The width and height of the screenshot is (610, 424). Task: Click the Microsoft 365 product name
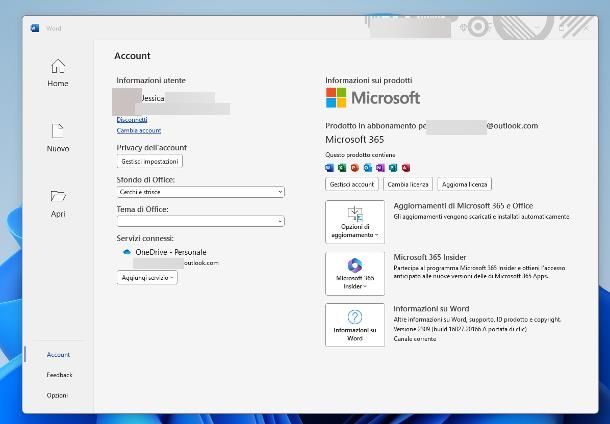354,139
